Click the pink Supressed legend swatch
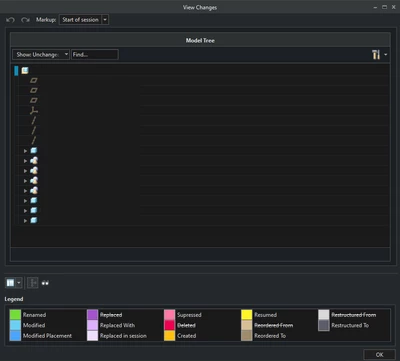Screen dimensions: 400x361 170,315
